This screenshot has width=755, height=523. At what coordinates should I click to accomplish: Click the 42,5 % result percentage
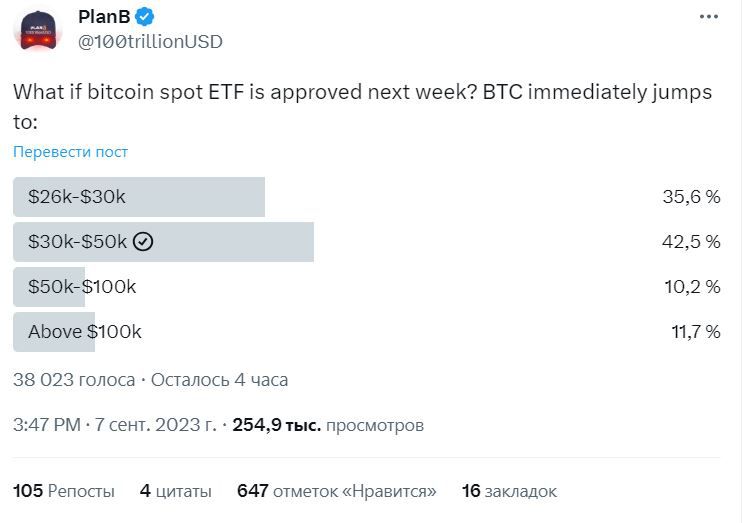click(x=691, y=242)
